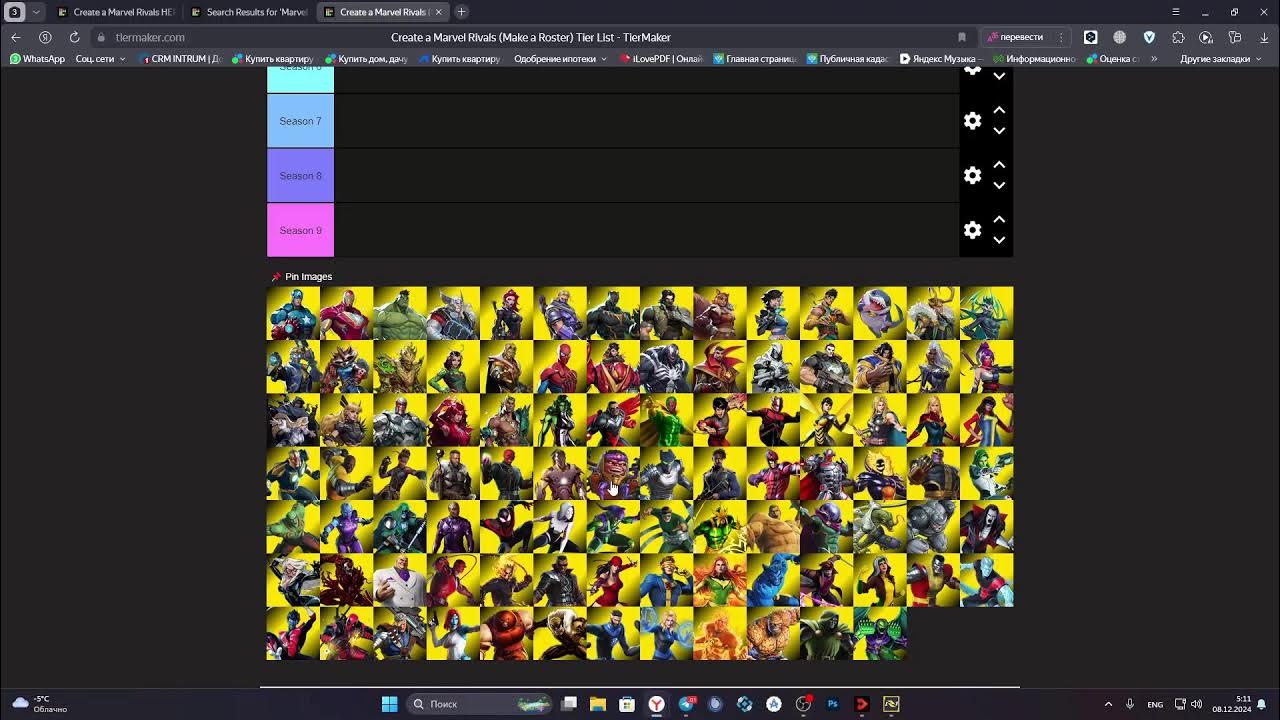Select the pink Season 9 tier label
Image resolution: width=1280 pixels, height=720 pixels.
tap(300, 230)
